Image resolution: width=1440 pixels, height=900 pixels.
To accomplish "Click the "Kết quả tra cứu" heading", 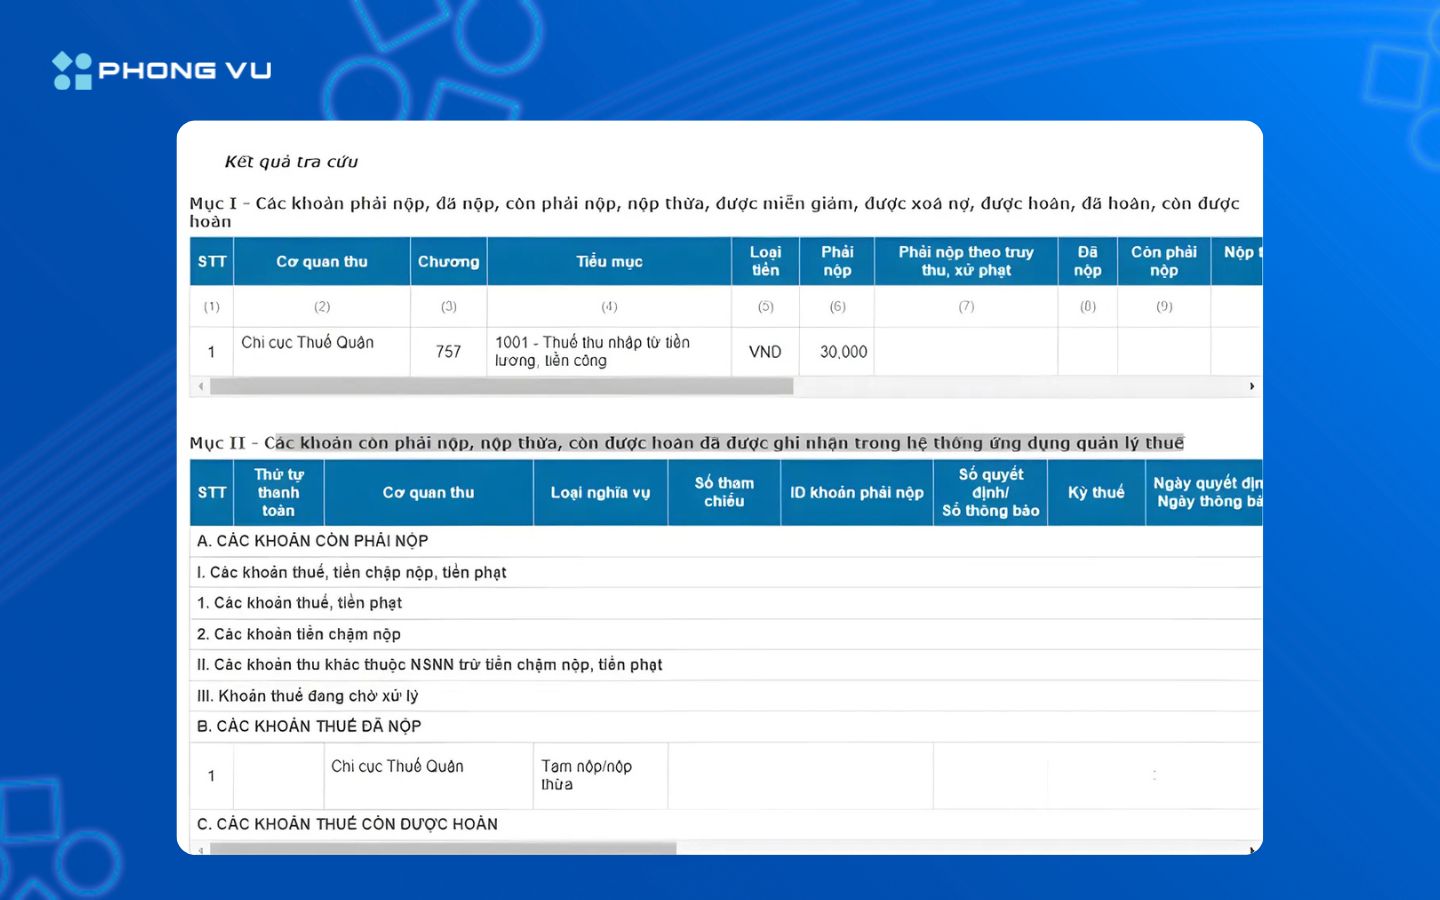I will tap(291, 162).
